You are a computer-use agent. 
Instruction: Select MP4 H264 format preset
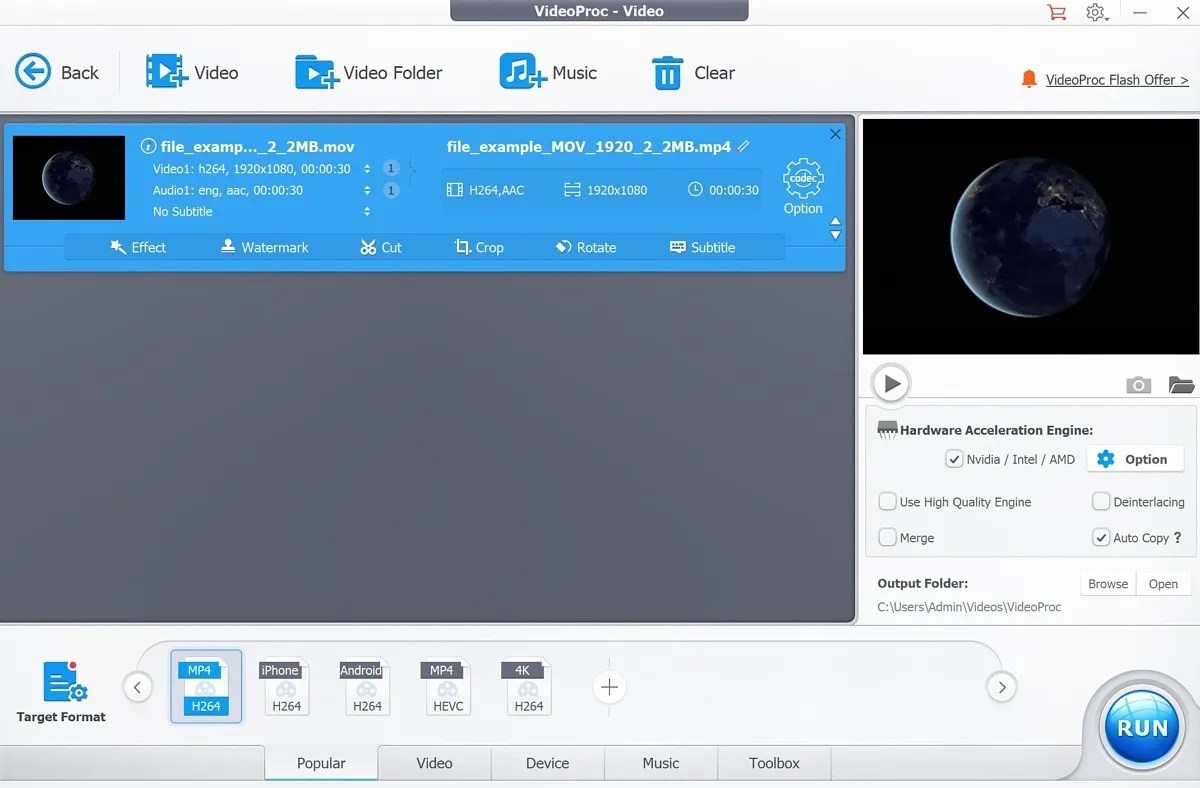[x=205, y=687]
